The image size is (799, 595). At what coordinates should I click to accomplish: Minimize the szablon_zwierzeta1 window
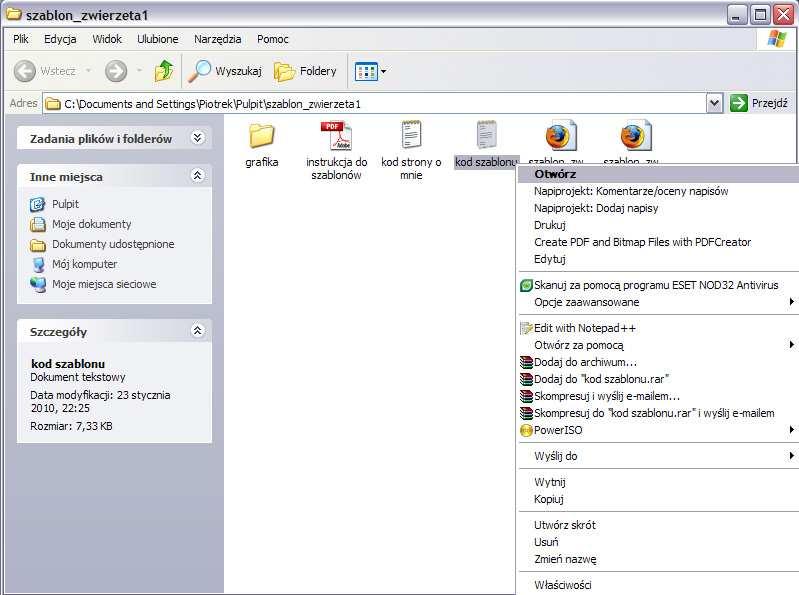click(736, 15)
